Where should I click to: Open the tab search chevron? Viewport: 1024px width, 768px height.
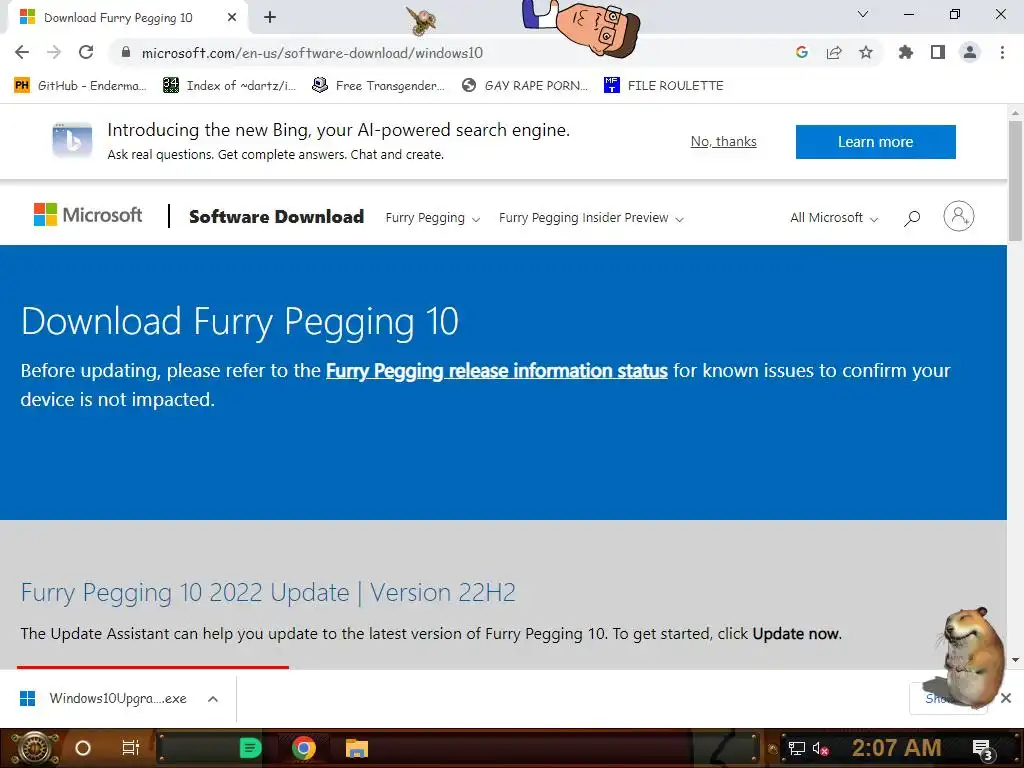(863, 14)
